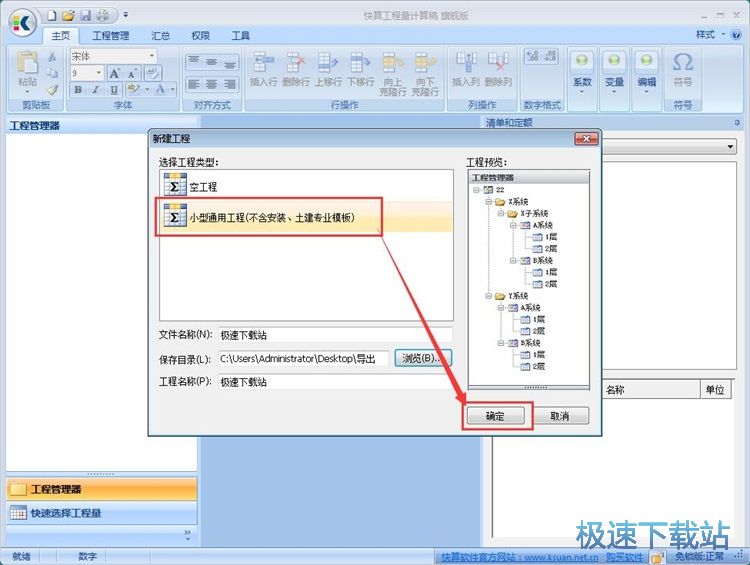Click the decrease font size icon
Viewport: 750px width, 565px height.
point(132,73)
